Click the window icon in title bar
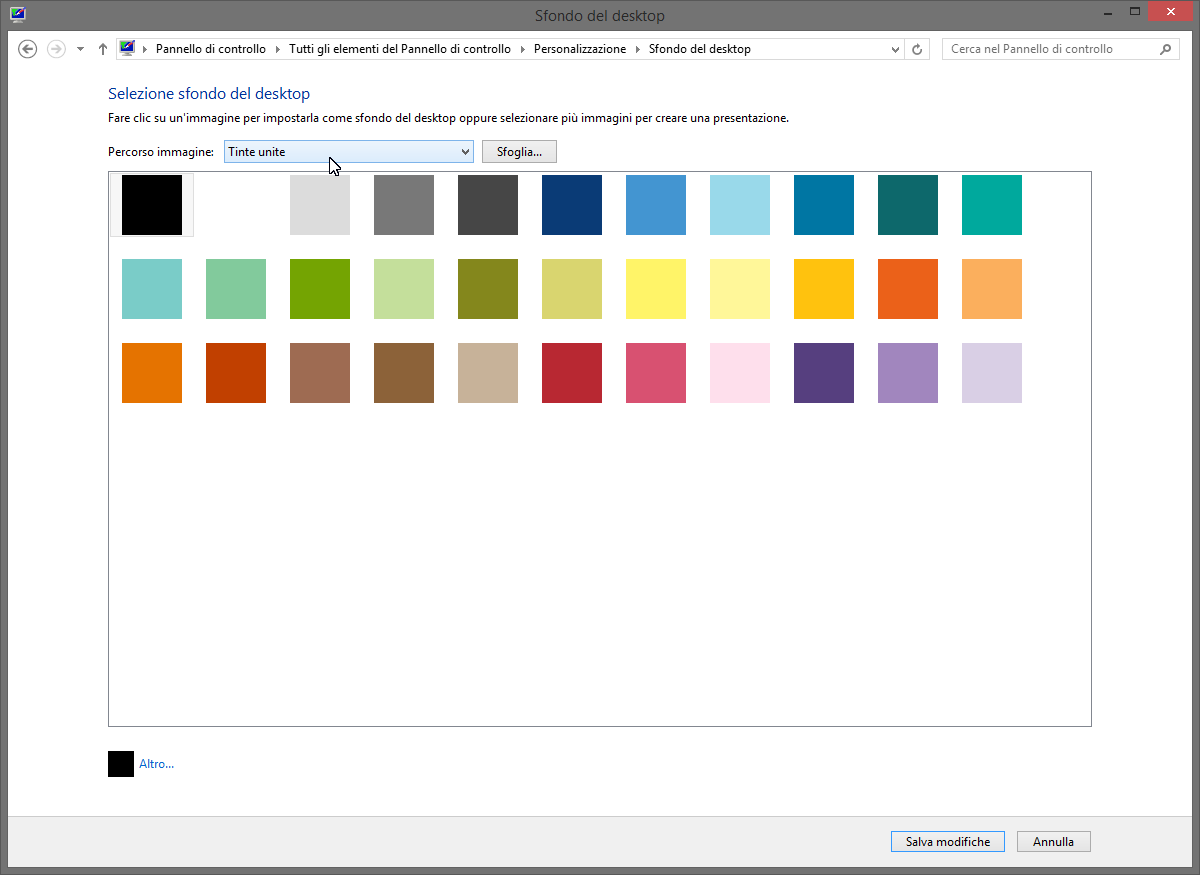 [x=17, y=14]
